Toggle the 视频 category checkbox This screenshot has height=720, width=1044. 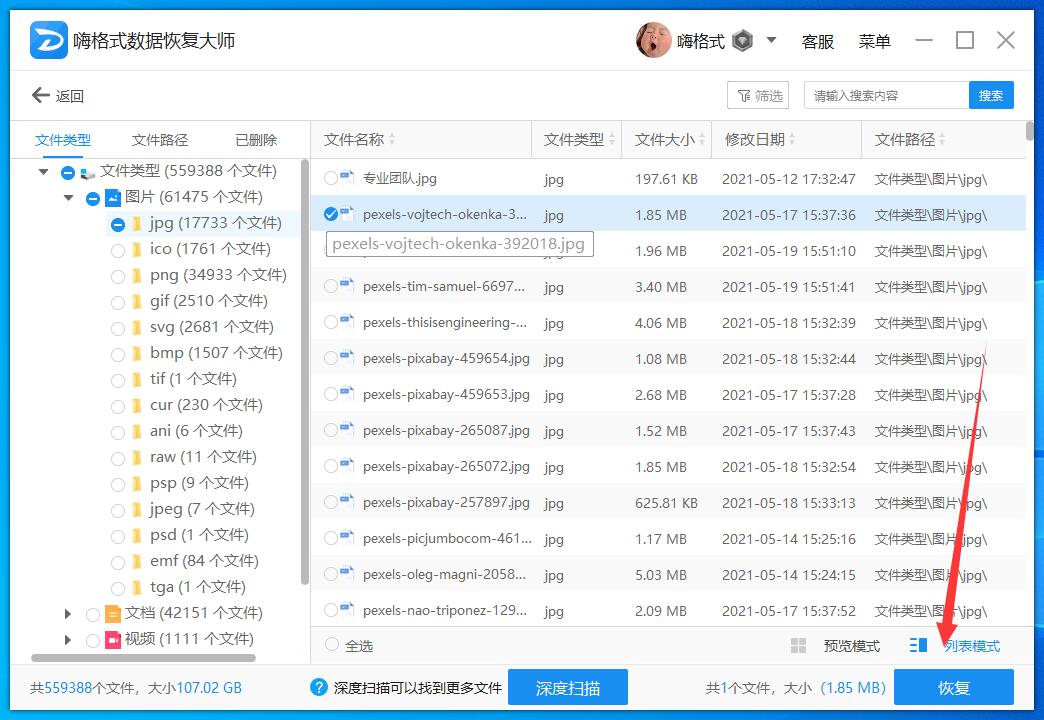(x=93, y=640)
